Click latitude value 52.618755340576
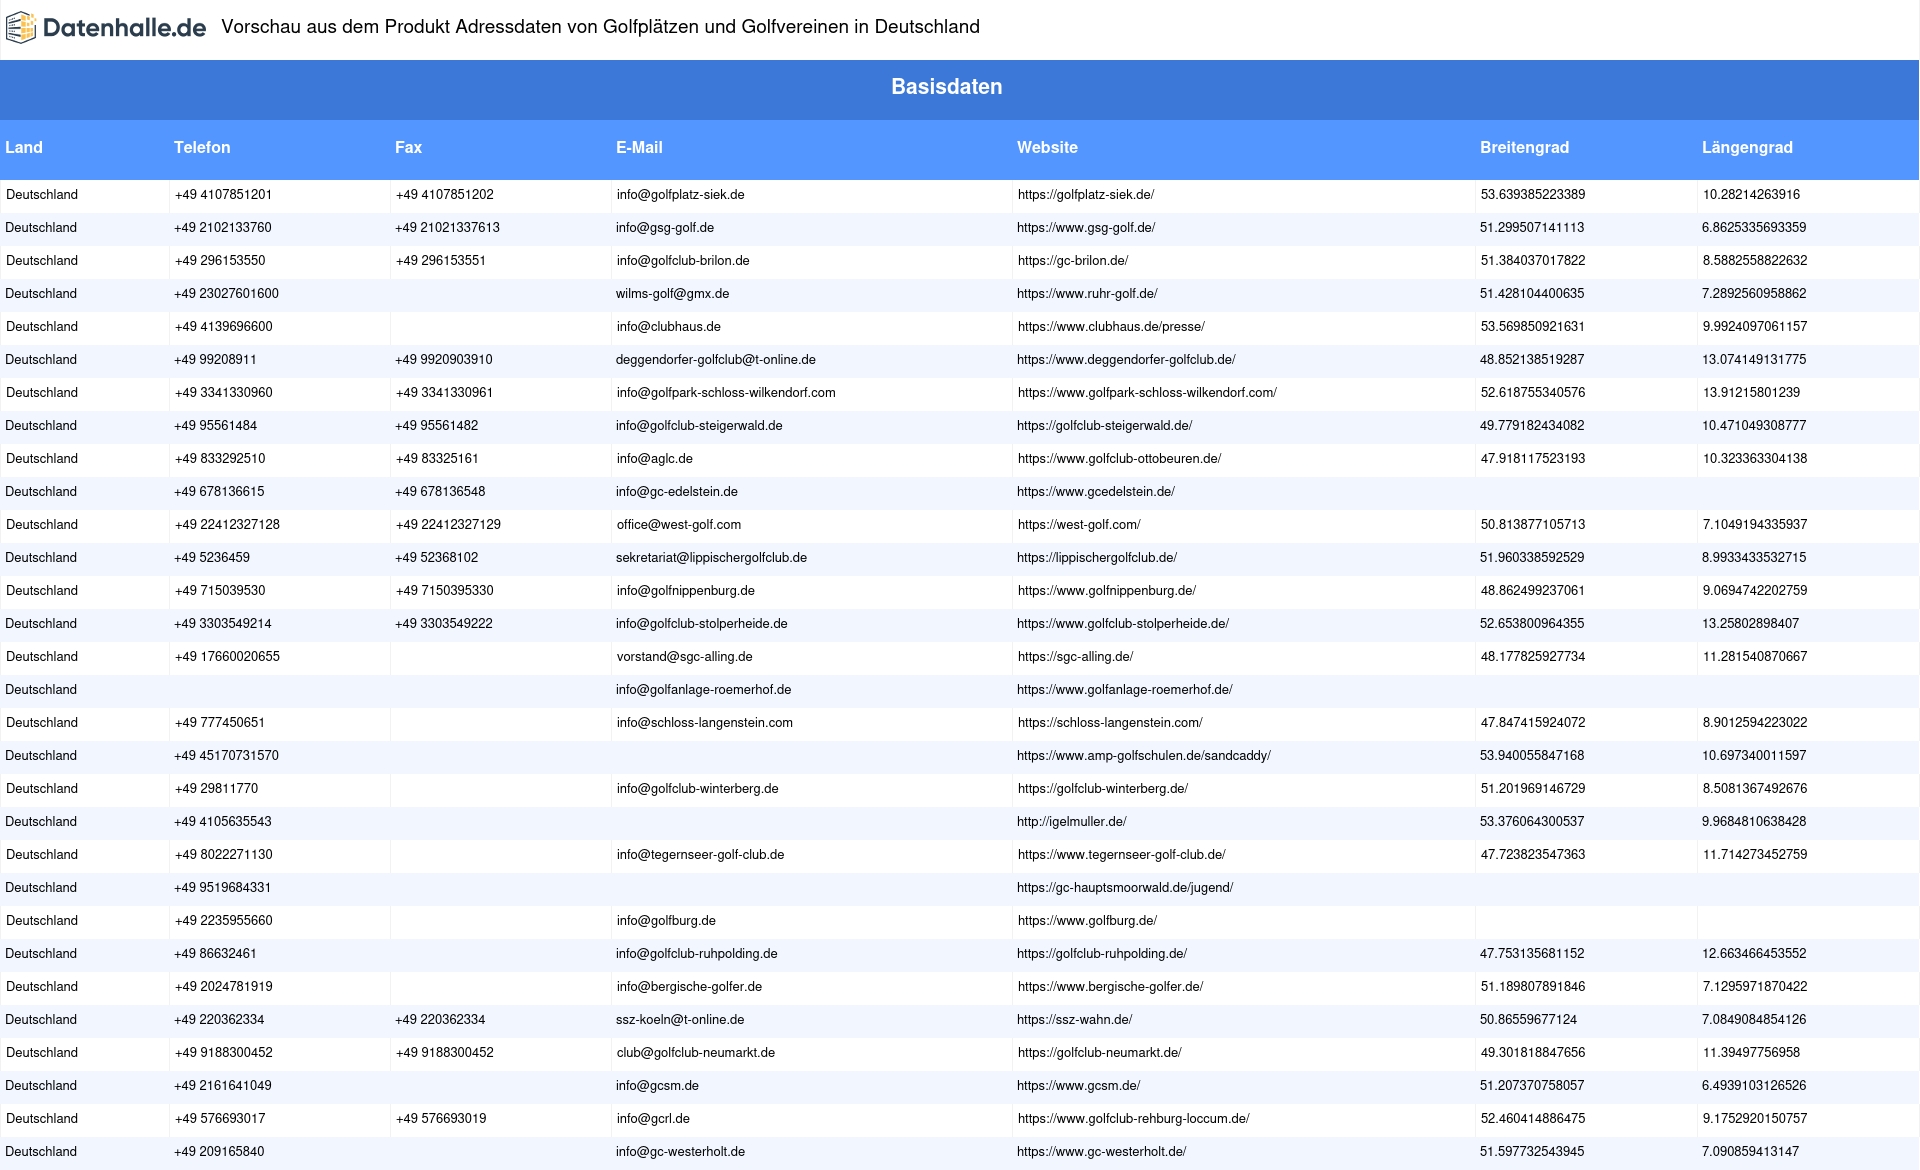 [x=1533, y=393]
